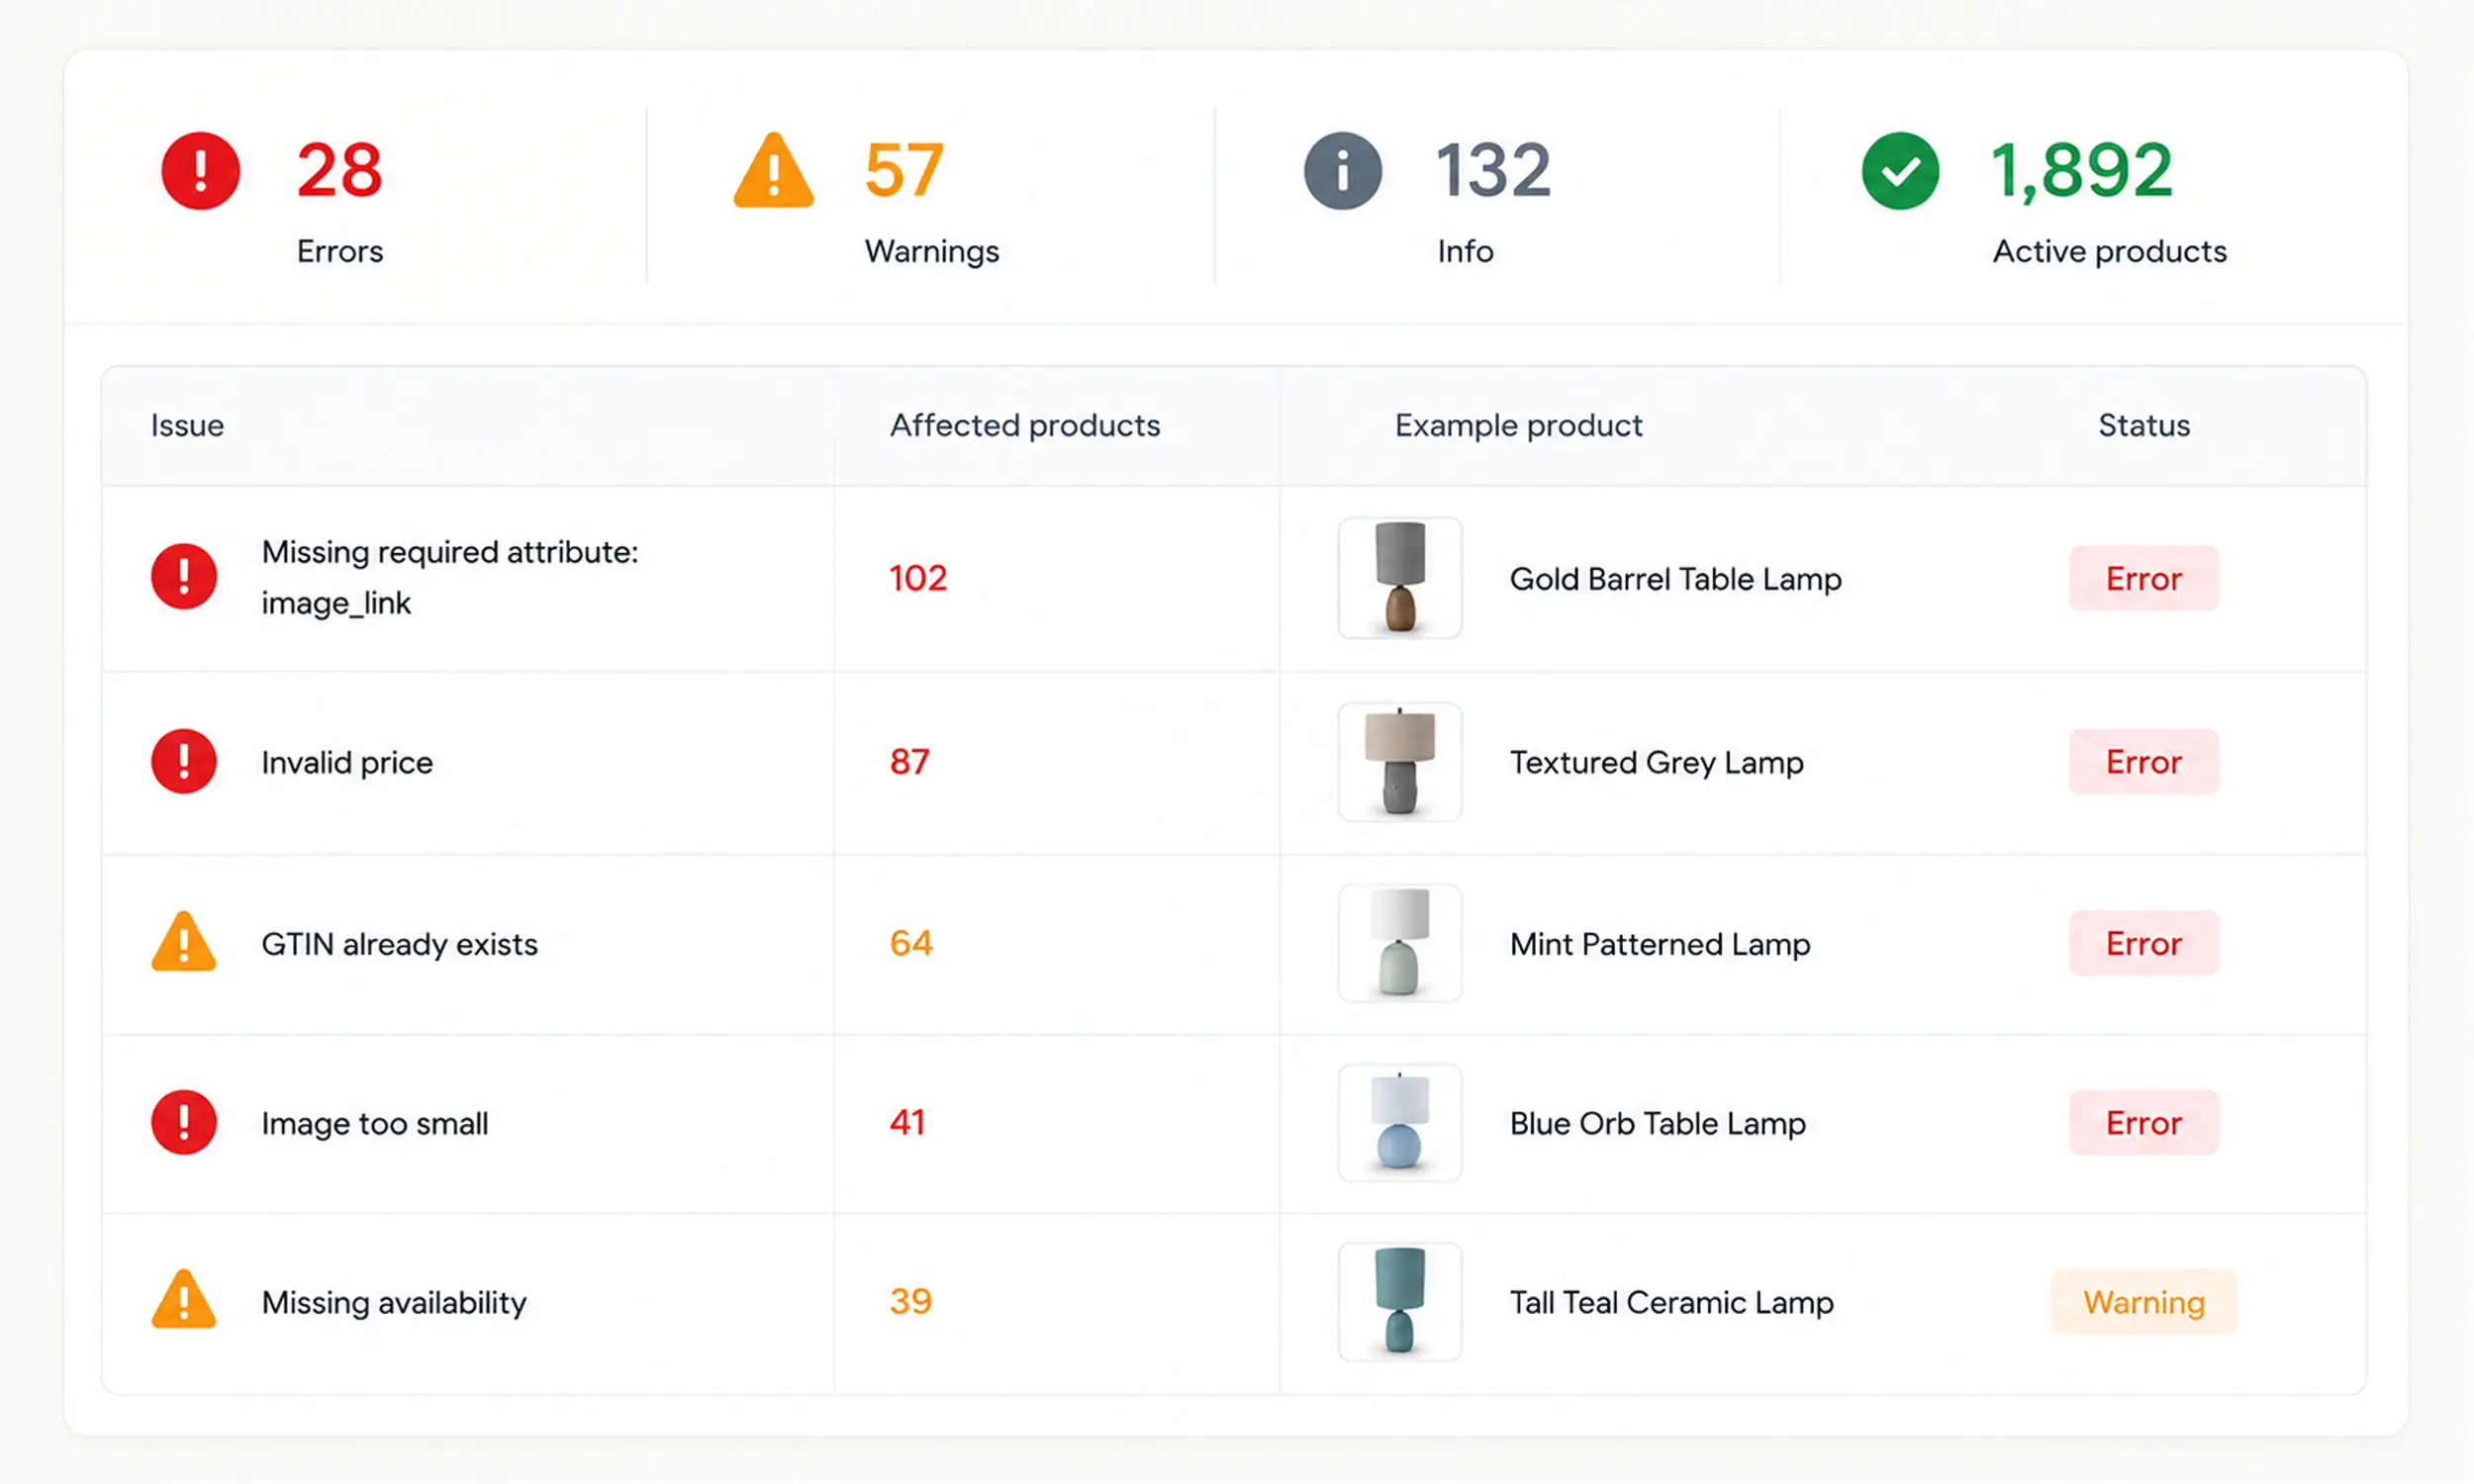Click error icon beside Missing required attribute

click(184, 577)
